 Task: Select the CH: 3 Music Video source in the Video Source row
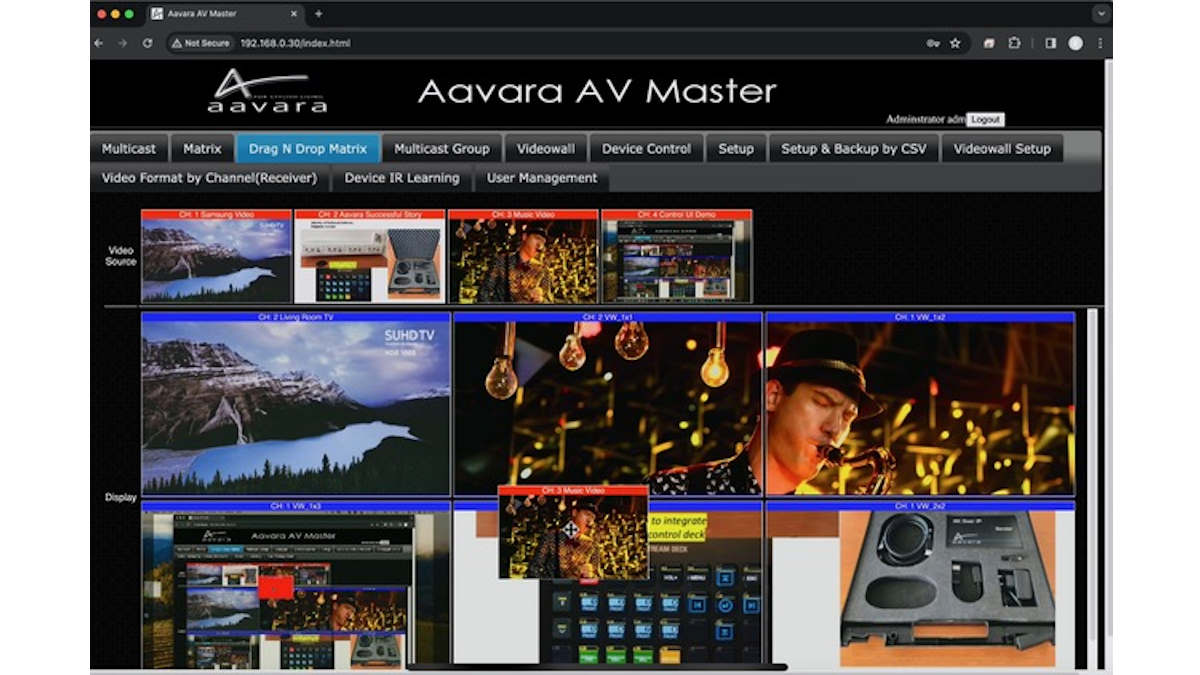tap(524, 256)
